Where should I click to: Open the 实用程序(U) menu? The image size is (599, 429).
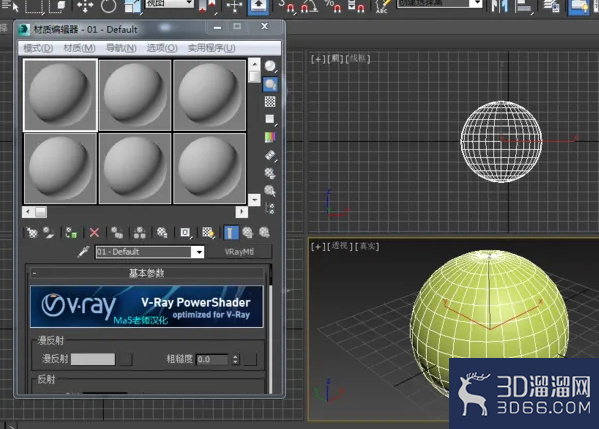tap(212, 48)
